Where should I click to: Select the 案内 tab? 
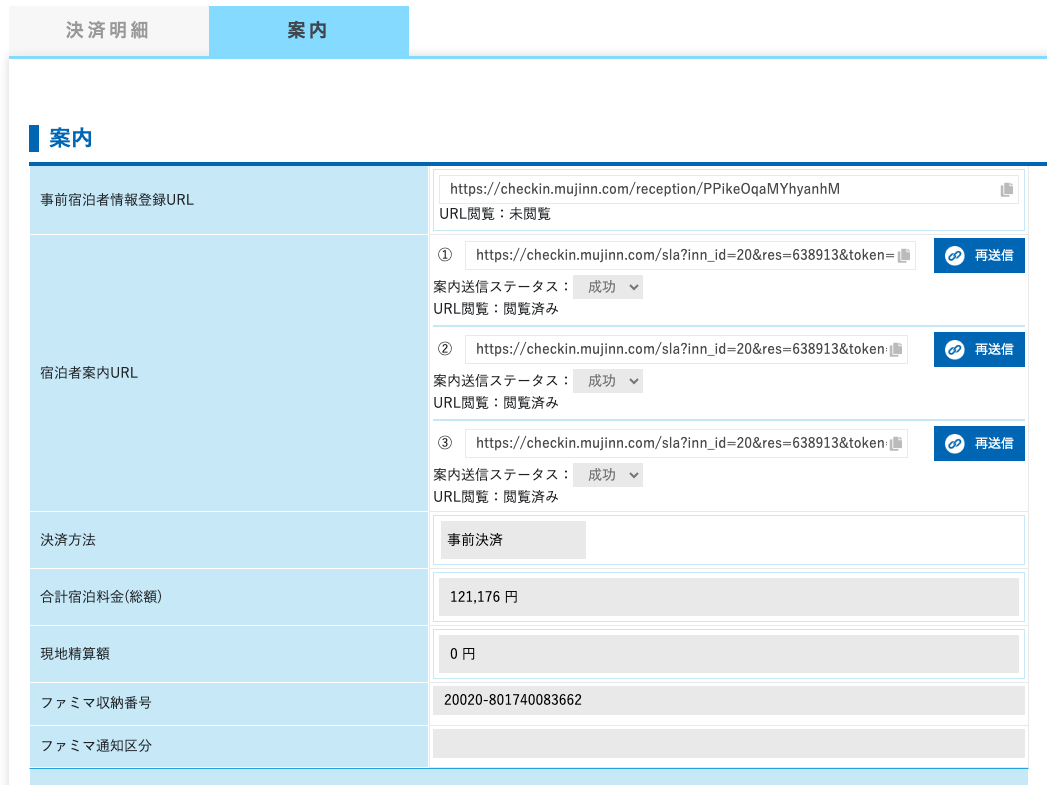[308, 31]
